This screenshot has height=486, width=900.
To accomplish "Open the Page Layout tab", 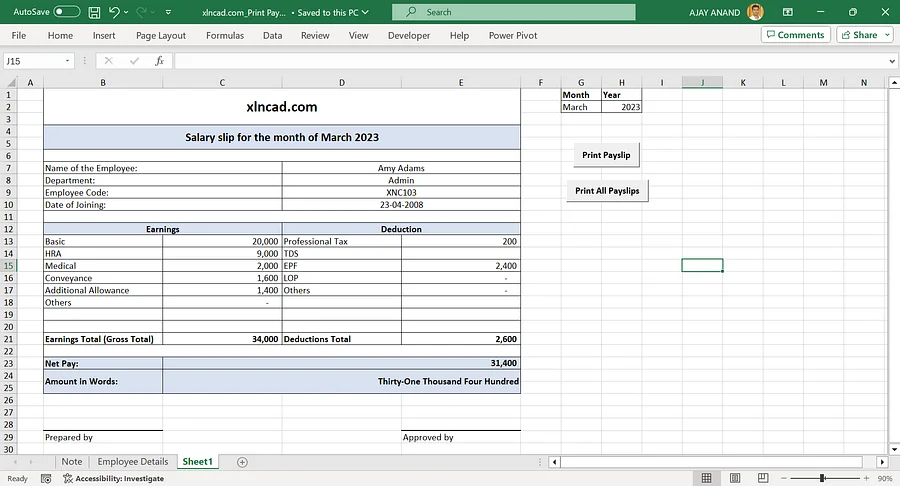I will pos(161,36).
